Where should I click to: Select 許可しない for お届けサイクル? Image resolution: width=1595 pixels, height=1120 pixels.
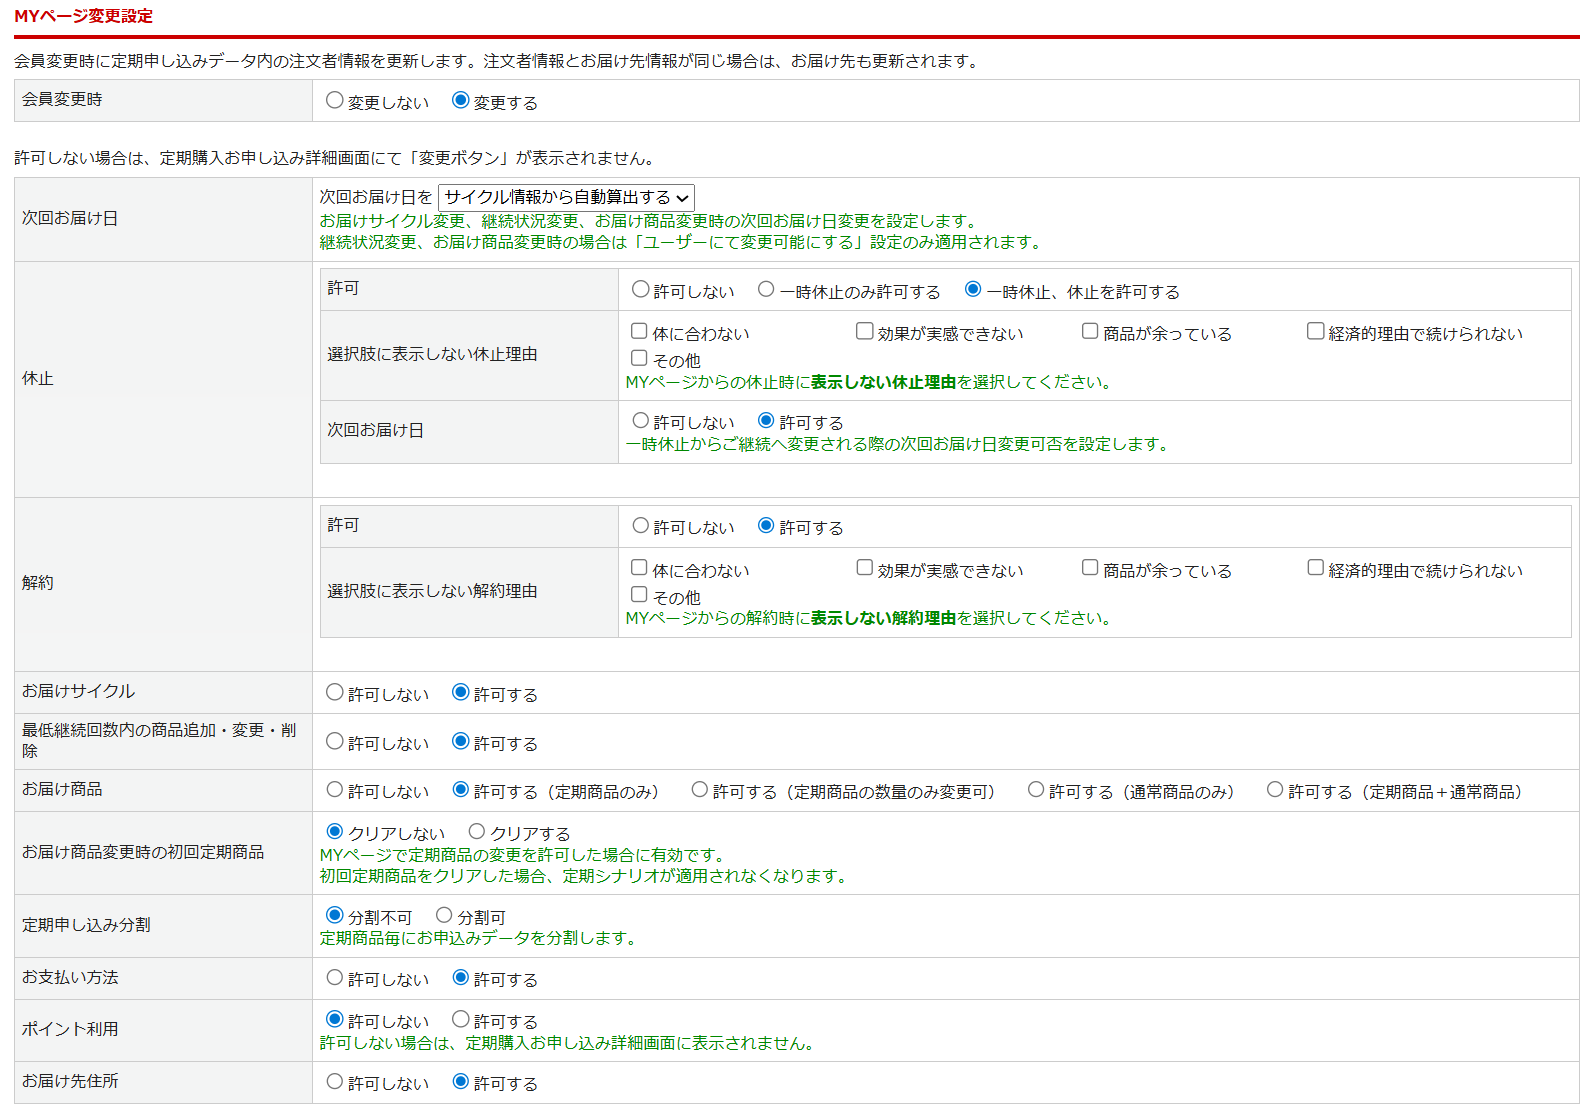(335, 693)
